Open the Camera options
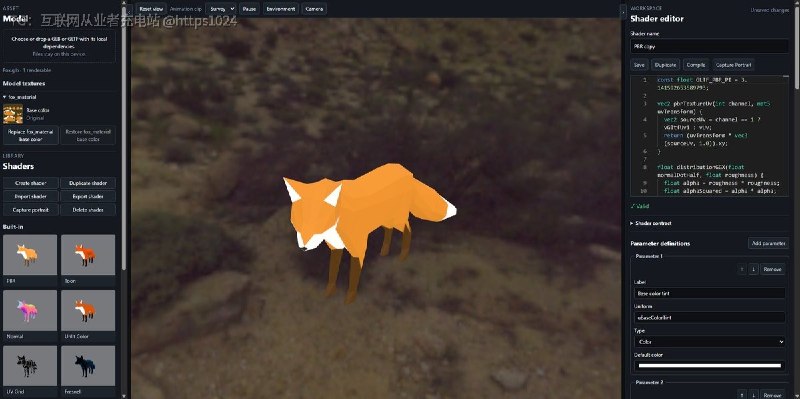 click(314, 9)
